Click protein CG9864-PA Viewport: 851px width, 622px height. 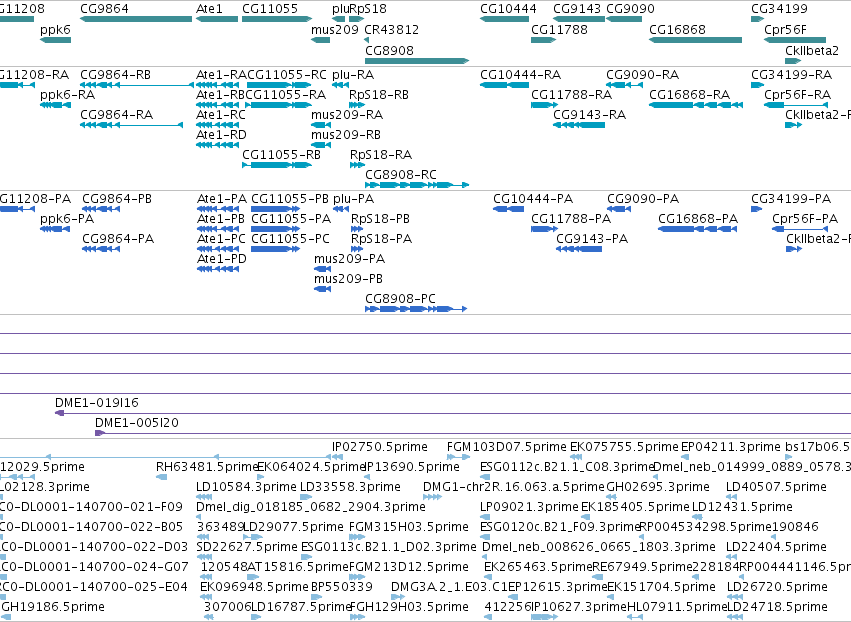tap(101, 249)
